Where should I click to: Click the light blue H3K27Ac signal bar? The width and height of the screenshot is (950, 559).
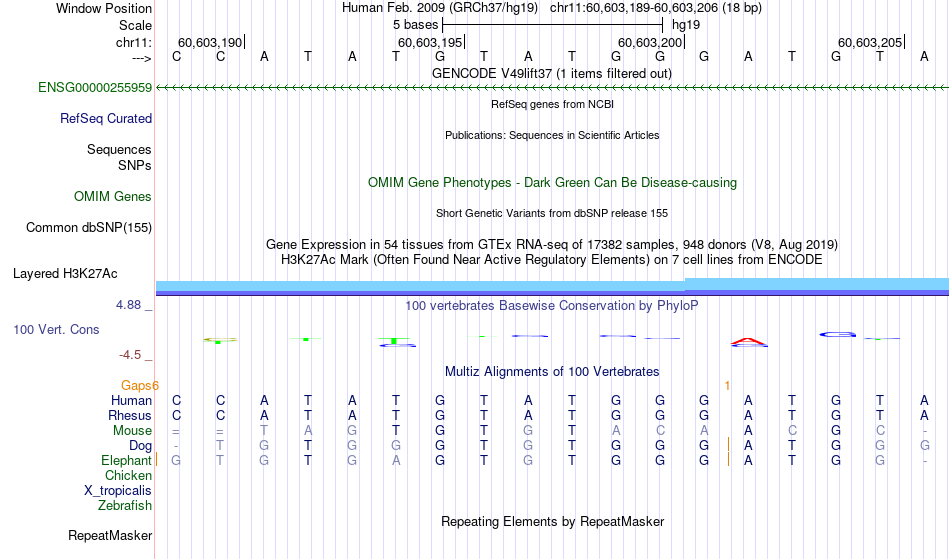552,285
